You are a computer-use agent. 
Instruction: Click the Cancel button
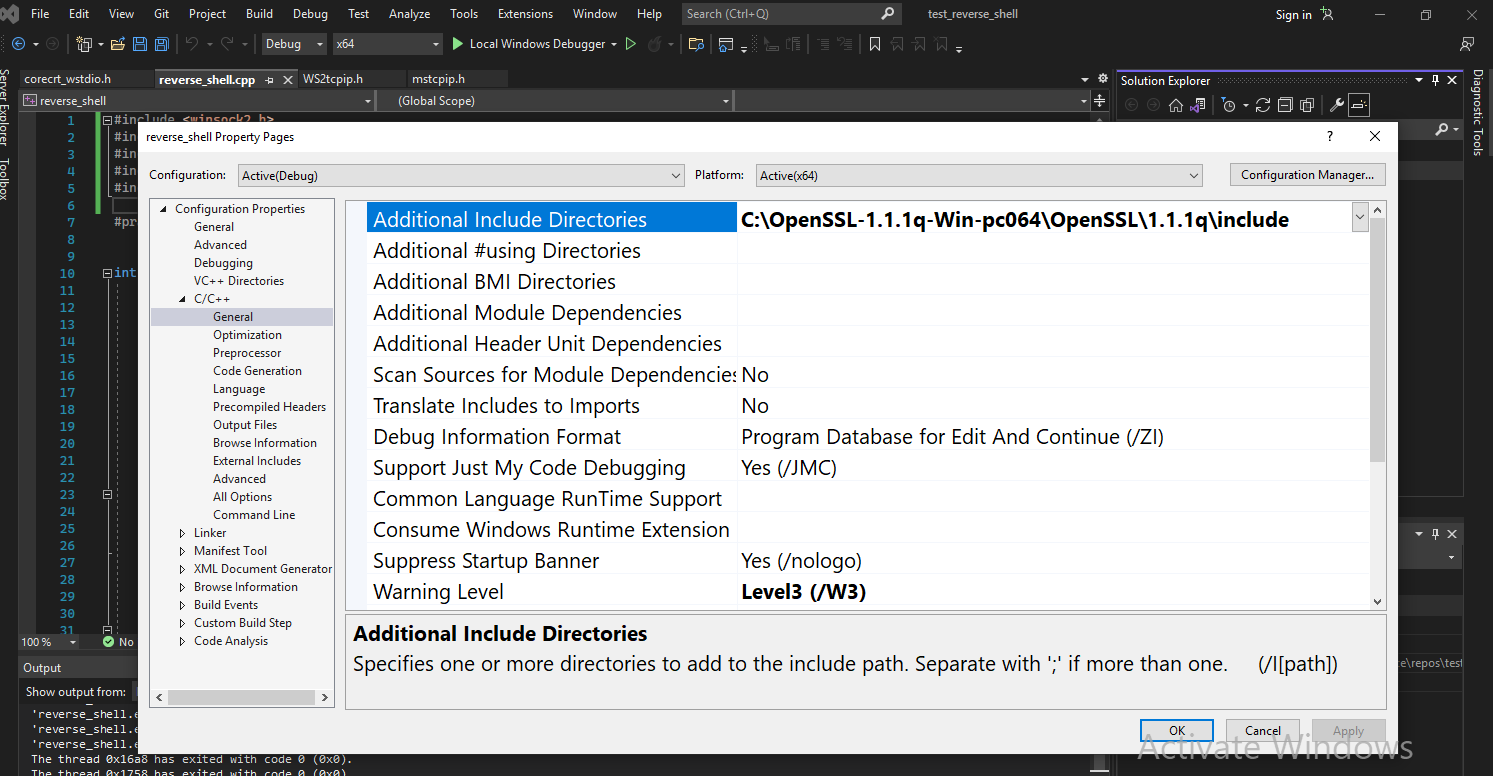click(x=1263, y=731)
